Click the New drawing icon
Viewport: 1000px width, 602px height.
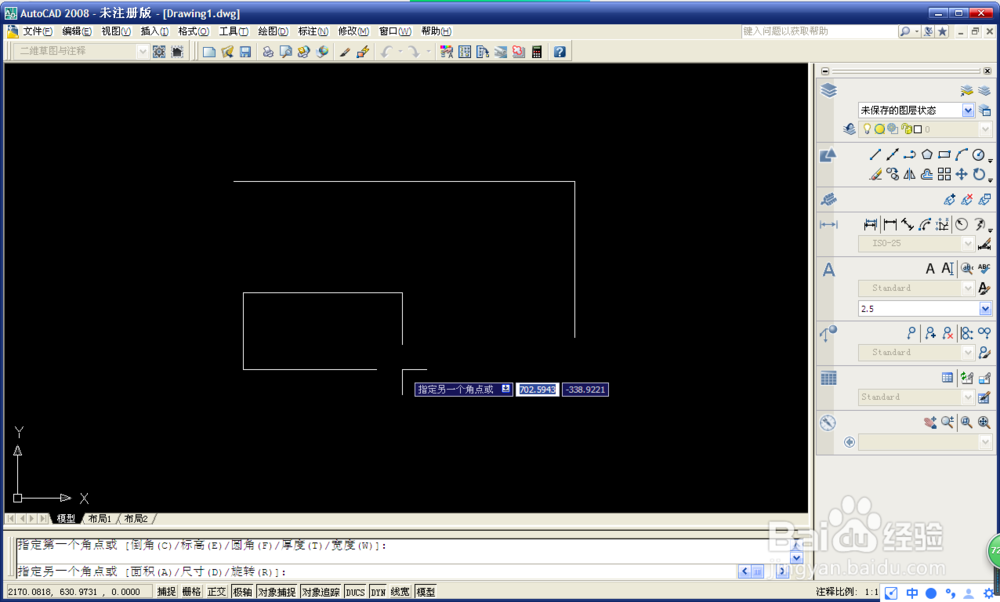[209, 52]
